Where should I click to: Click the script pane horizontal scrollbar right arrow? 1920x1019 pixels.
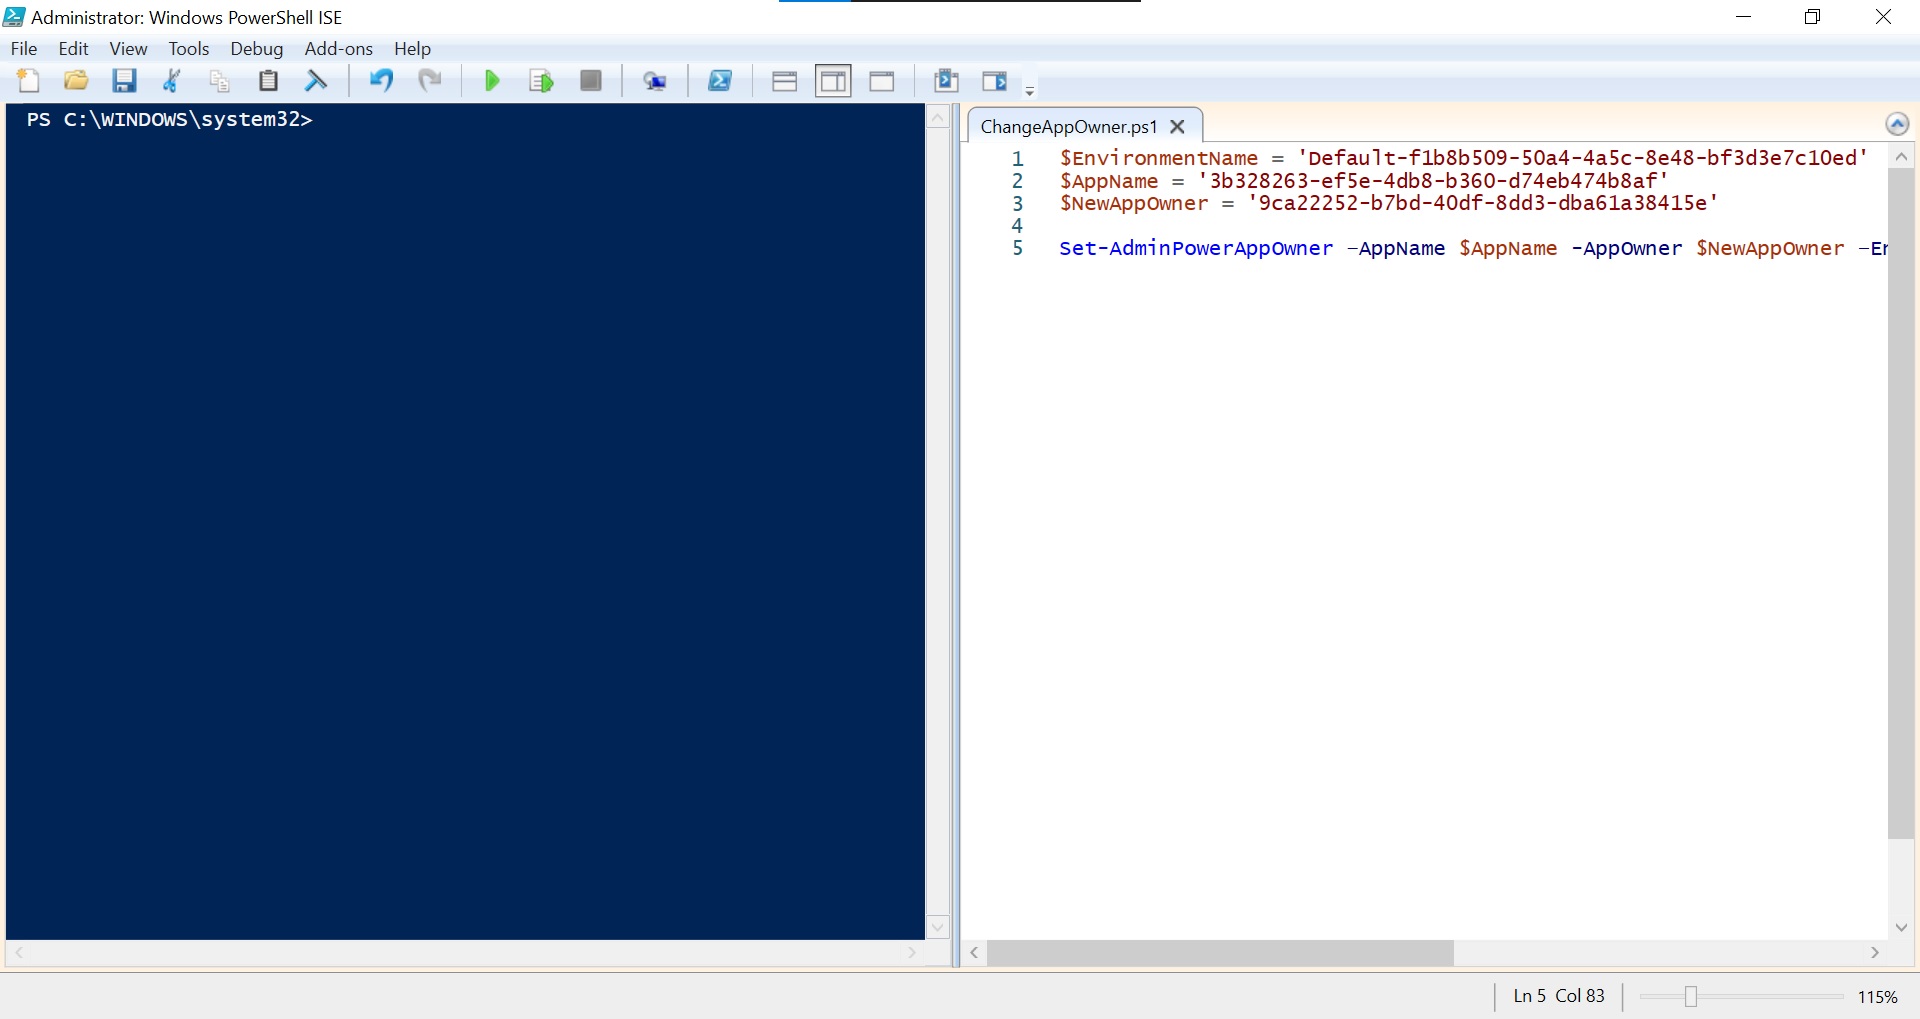[1875, 953]
